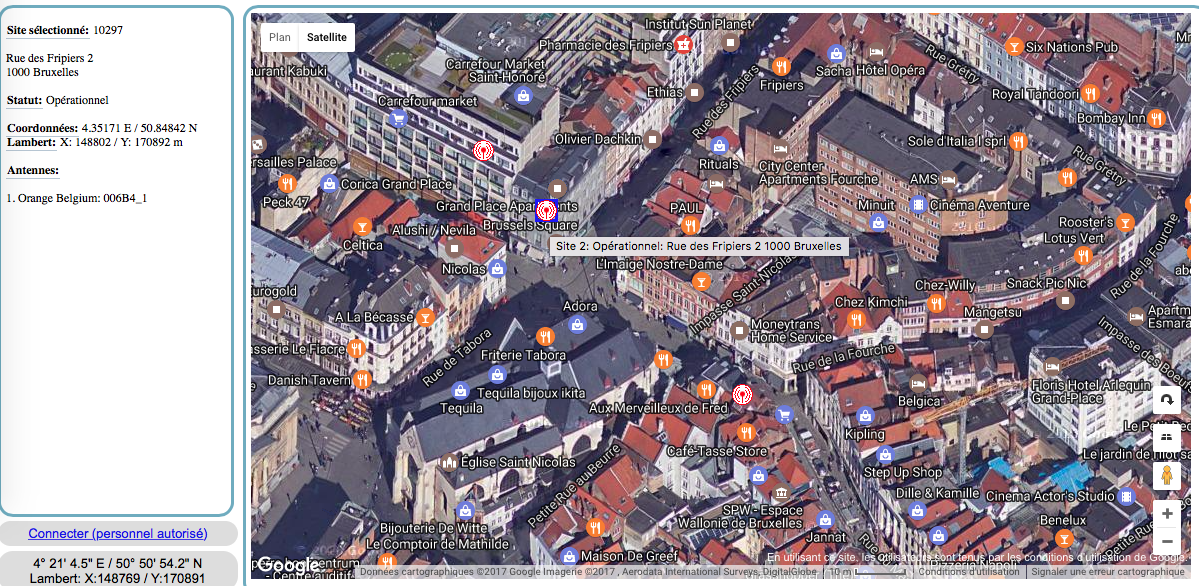Click the Kipling shop icon
The image size is (1199, 586).
pos(865,416)
